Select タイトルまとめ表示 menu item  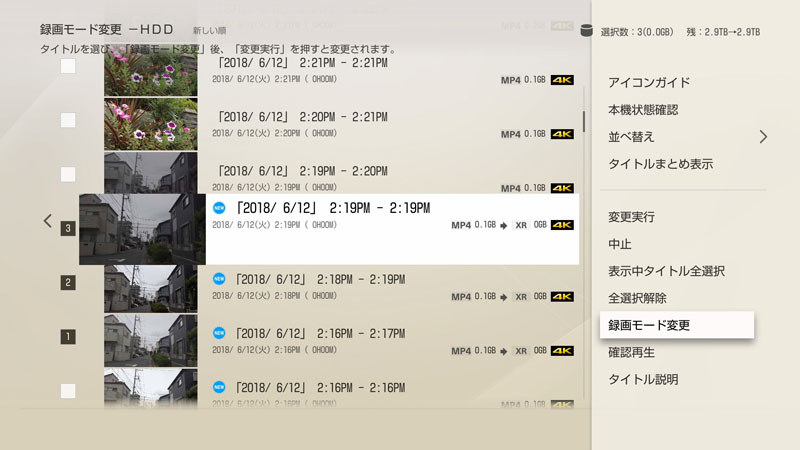[x=661, y=164]
